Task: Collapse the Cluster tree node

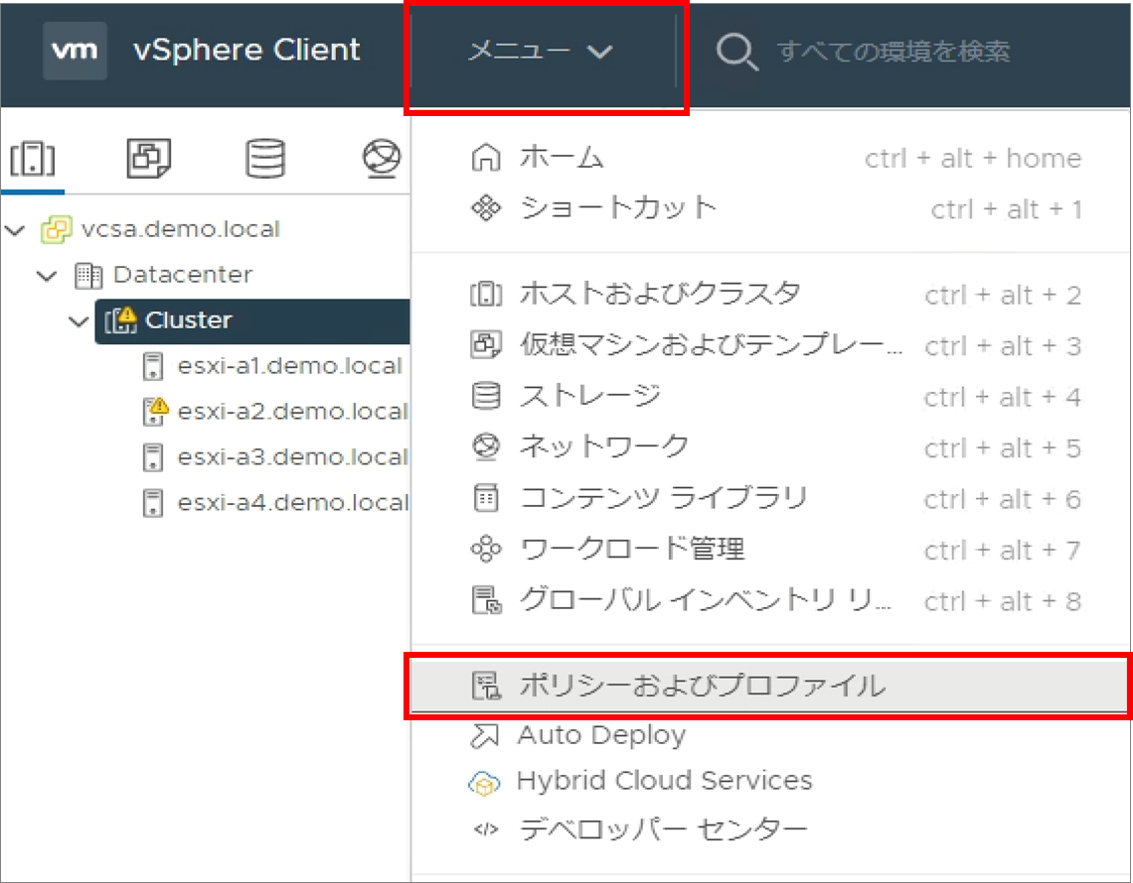Action: pyautogui.click(x=78, y=321)
